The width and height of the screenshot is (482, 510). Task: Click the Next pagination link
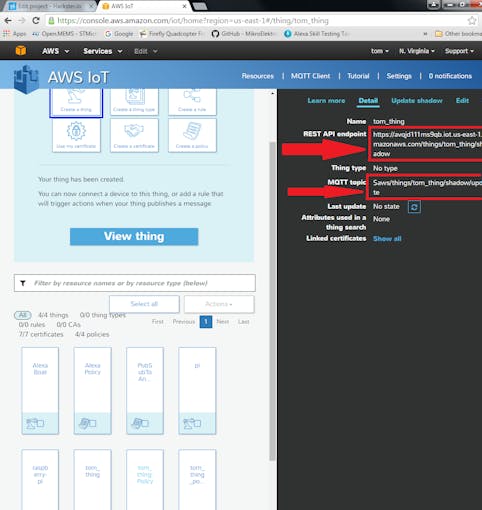click(x=222, y=322)
